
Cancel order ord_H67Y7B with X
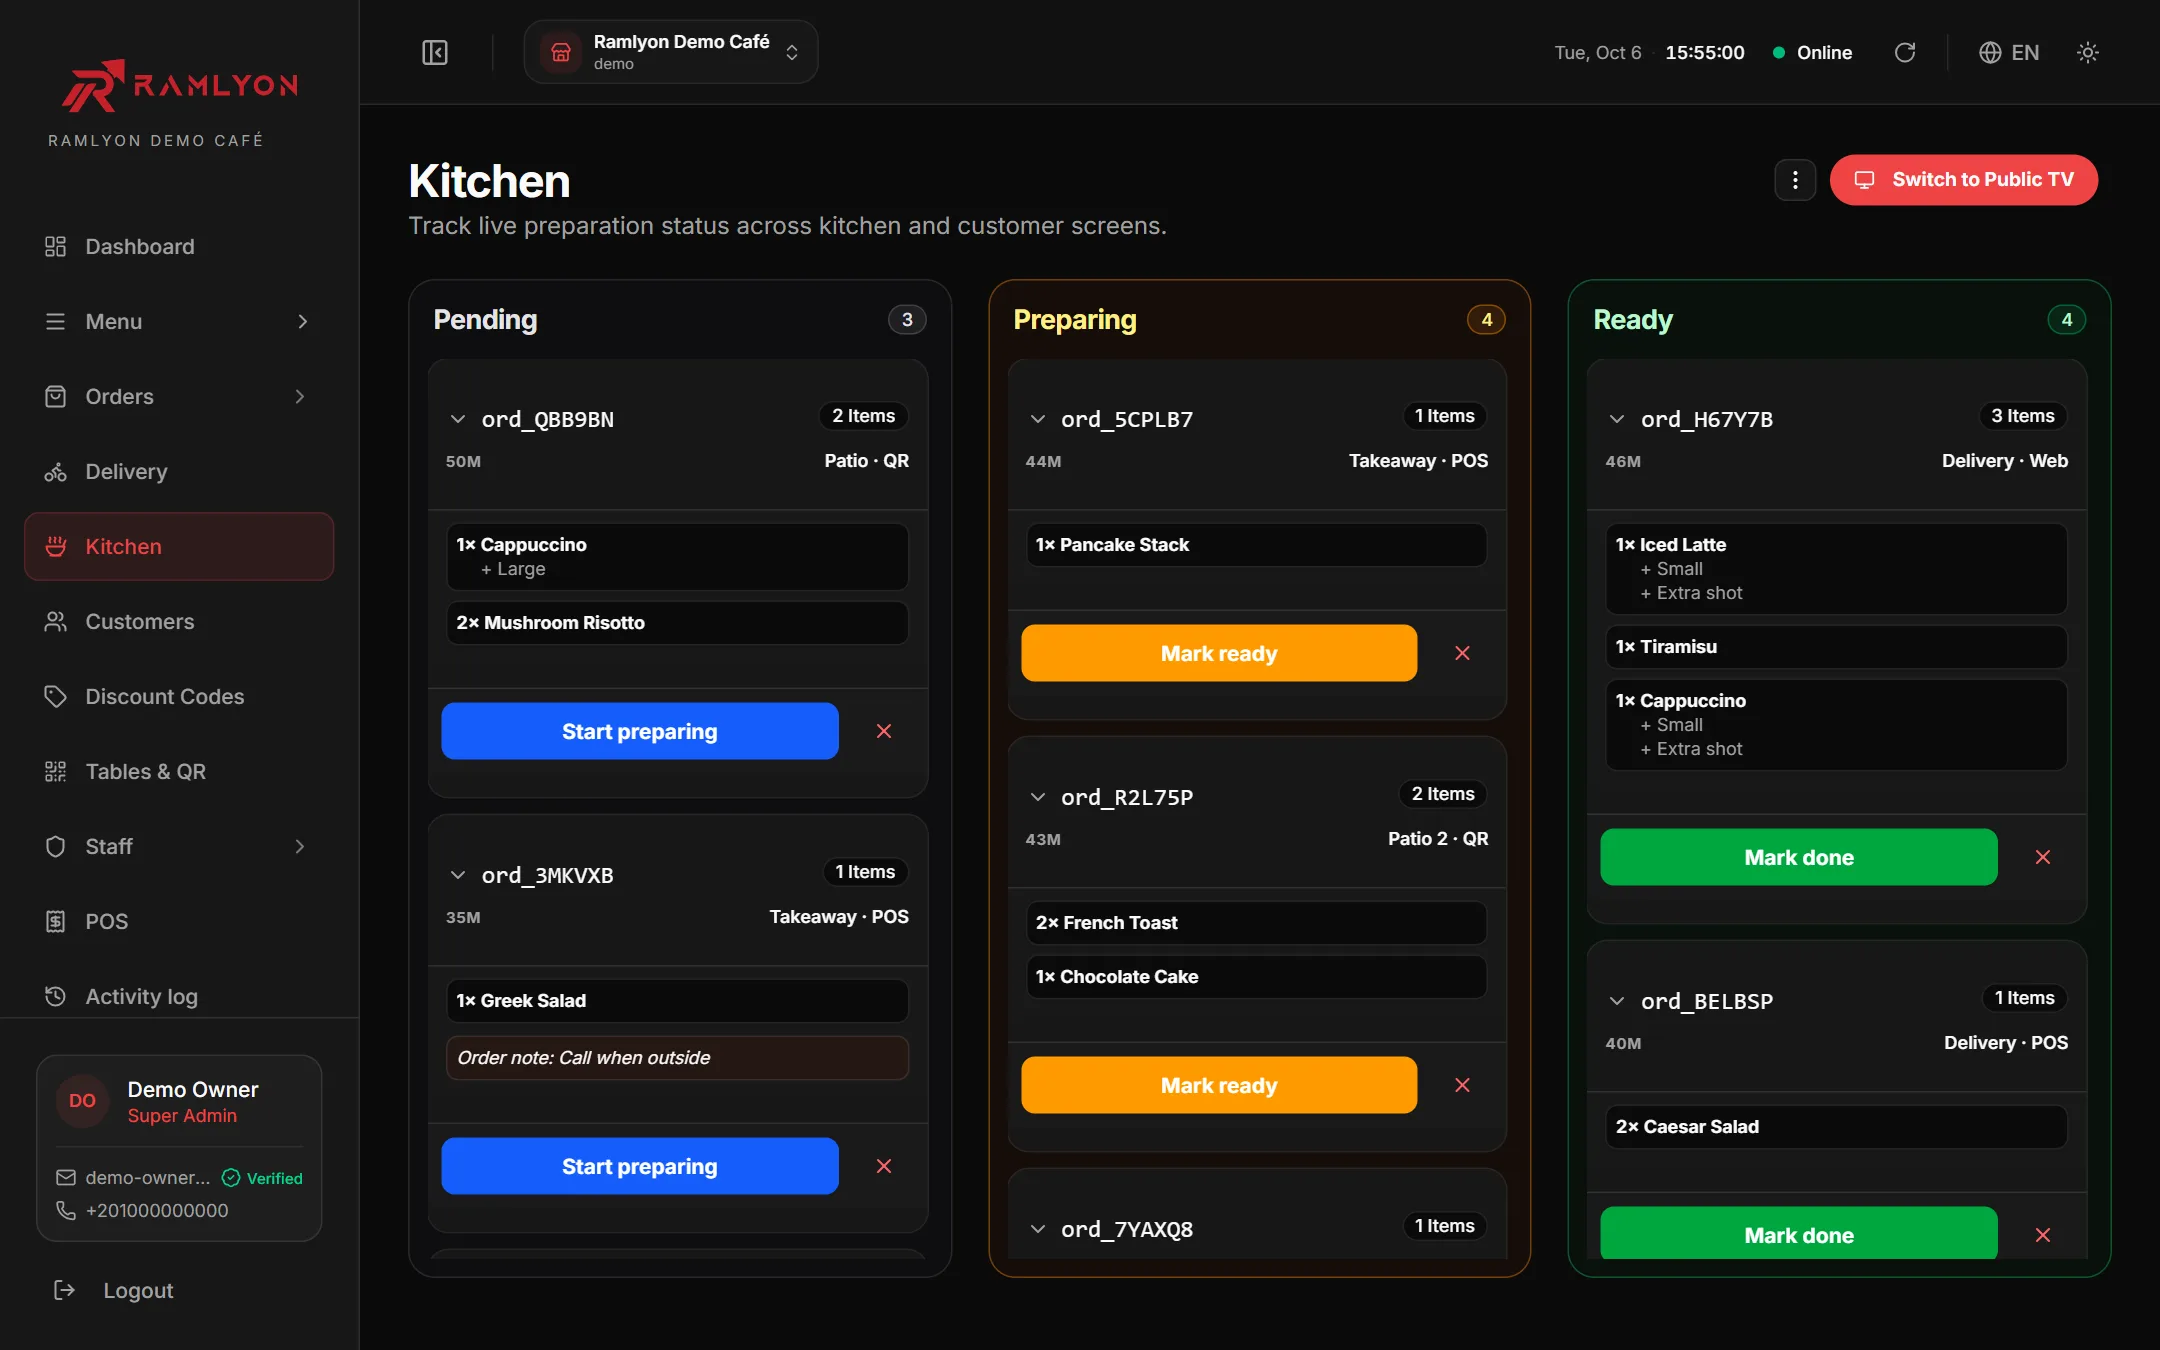pyautogui.click(x=2043, y=857)
